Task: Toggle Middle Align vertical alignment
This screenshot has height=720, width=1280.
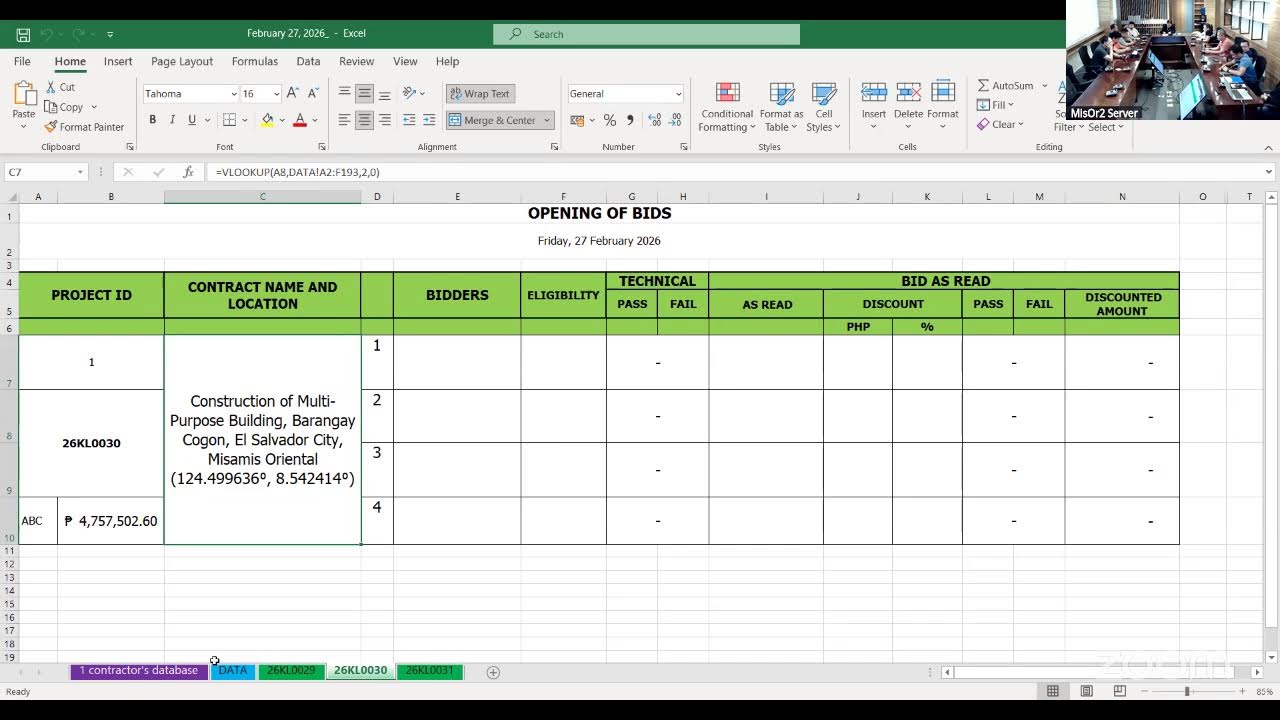Action: point(364,93)
